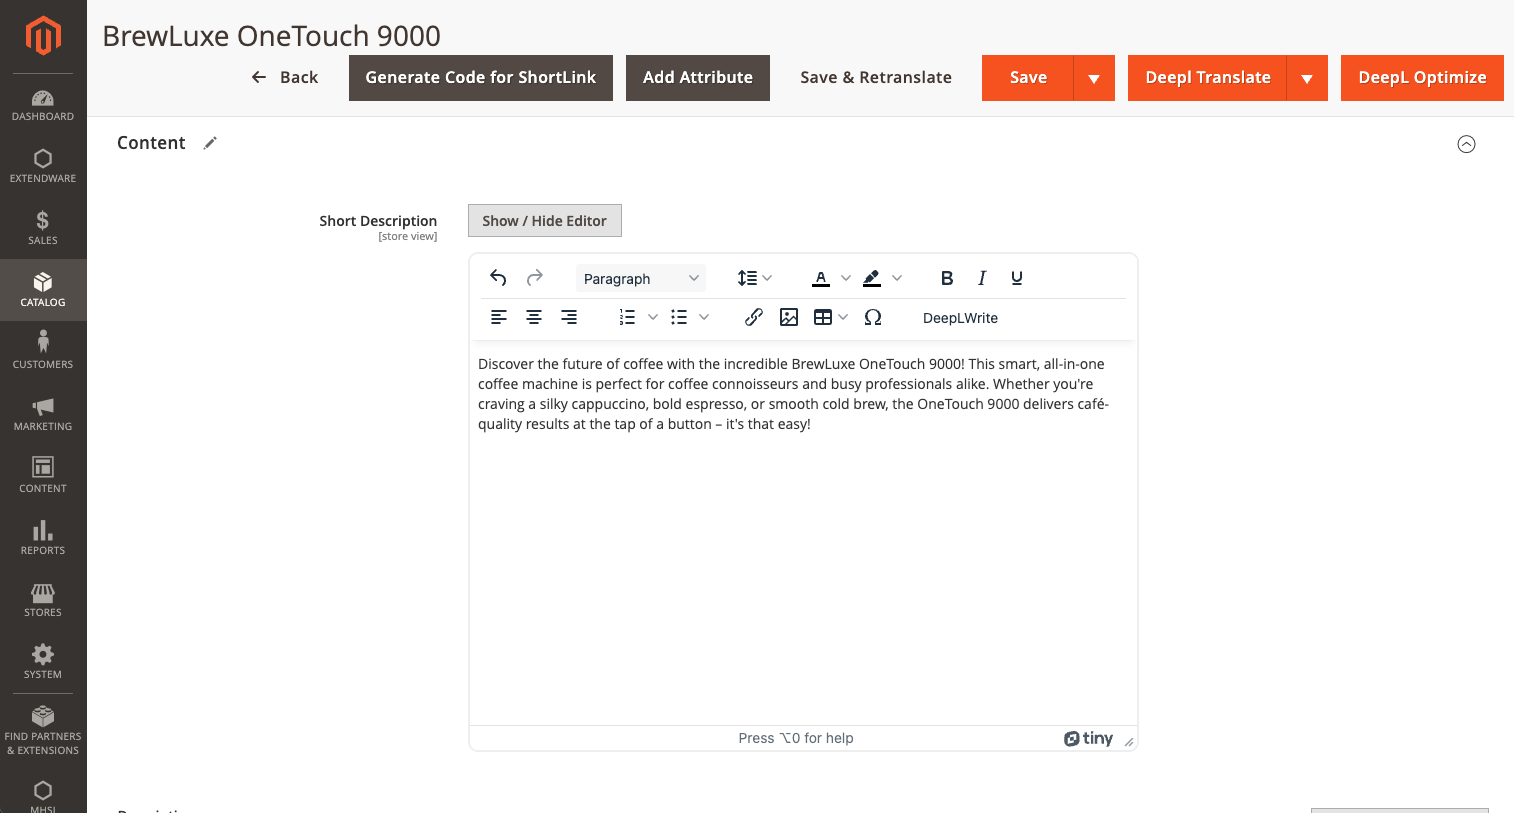Click the DeepL Optimize button
The height and width of the screenshot is (813, 1514).
pos(1422,78)
